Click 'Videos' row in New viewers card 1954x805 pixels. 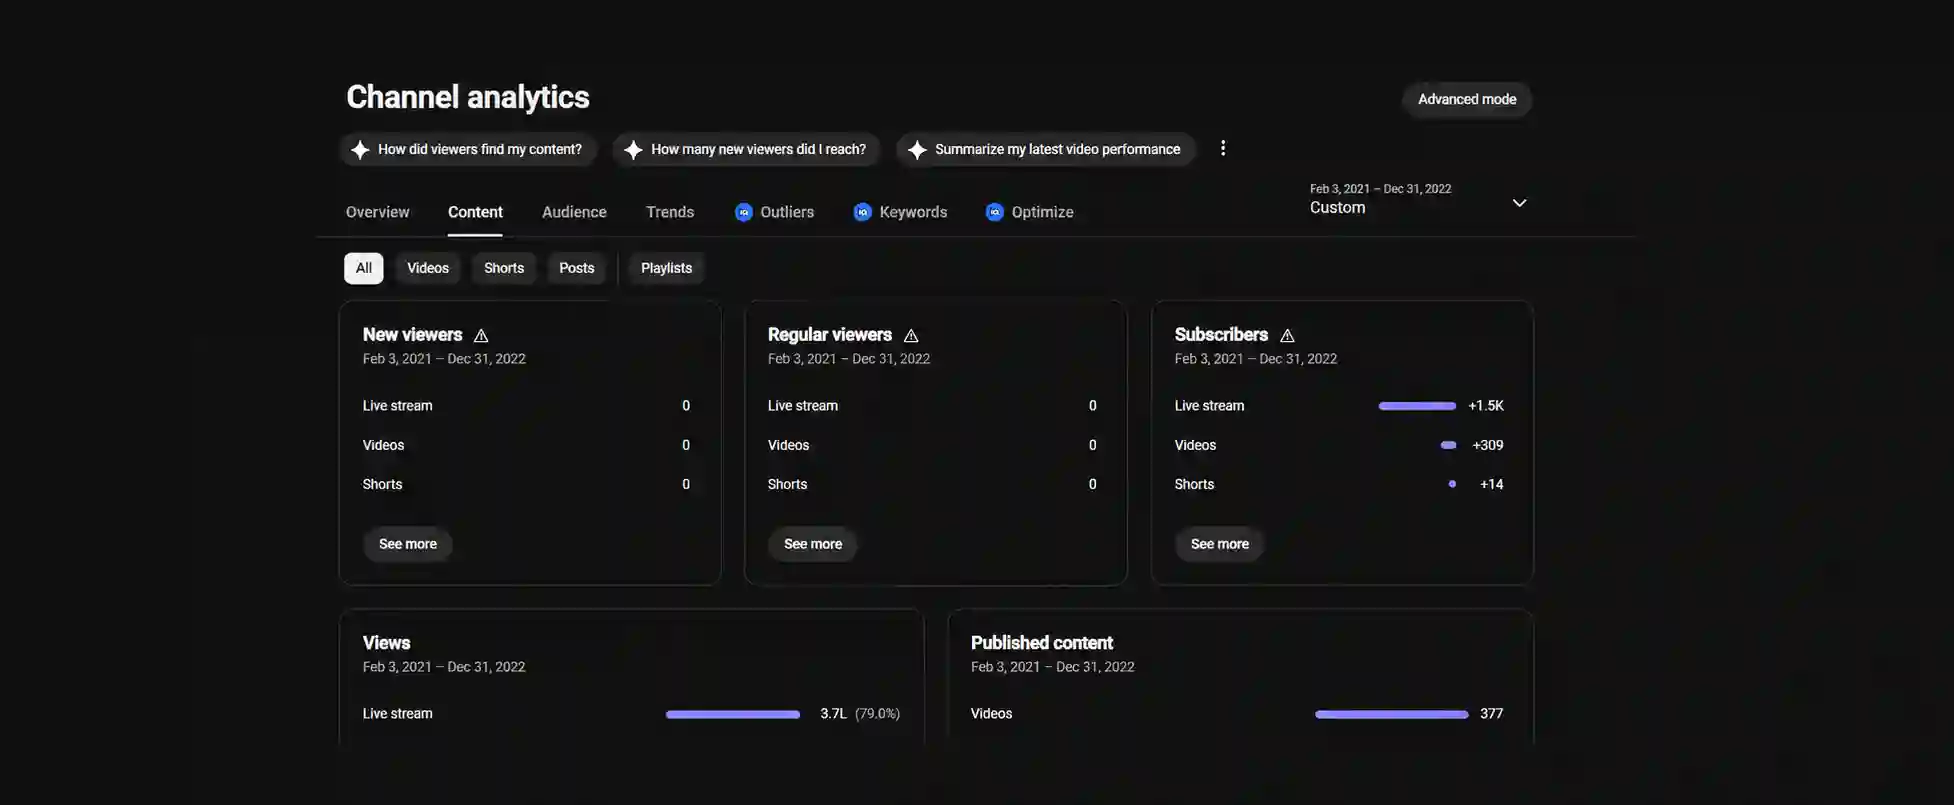click(x=526, y=445)
